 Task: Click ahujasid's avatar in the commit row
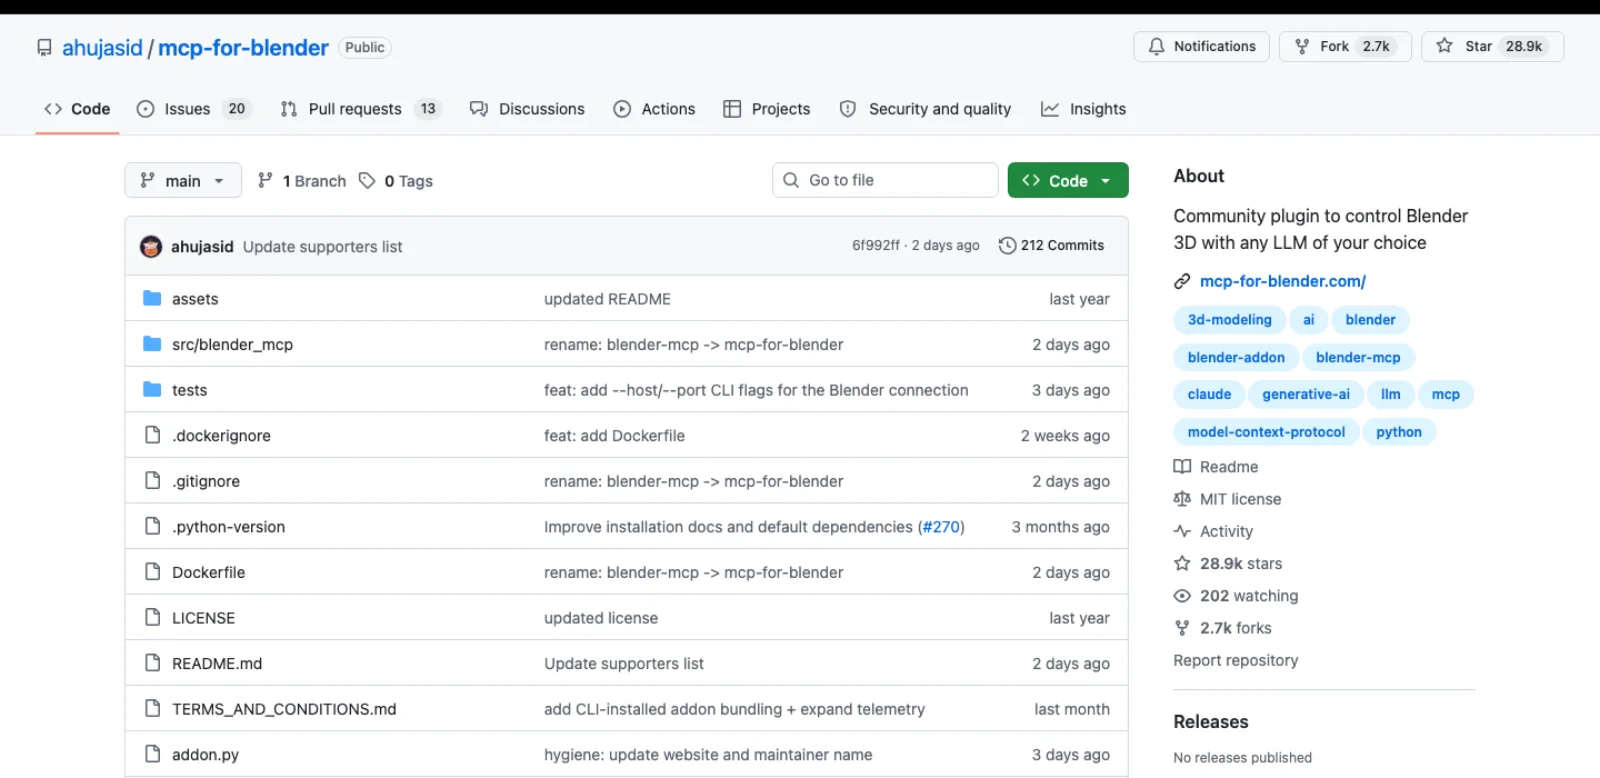coord(151,247)
